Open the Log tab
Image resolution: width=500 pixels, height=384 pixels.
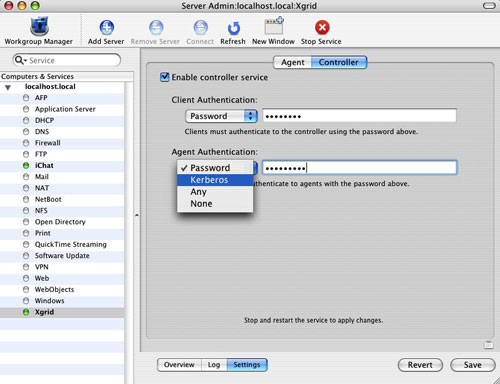pyautogui.click(x=214, y=365)
